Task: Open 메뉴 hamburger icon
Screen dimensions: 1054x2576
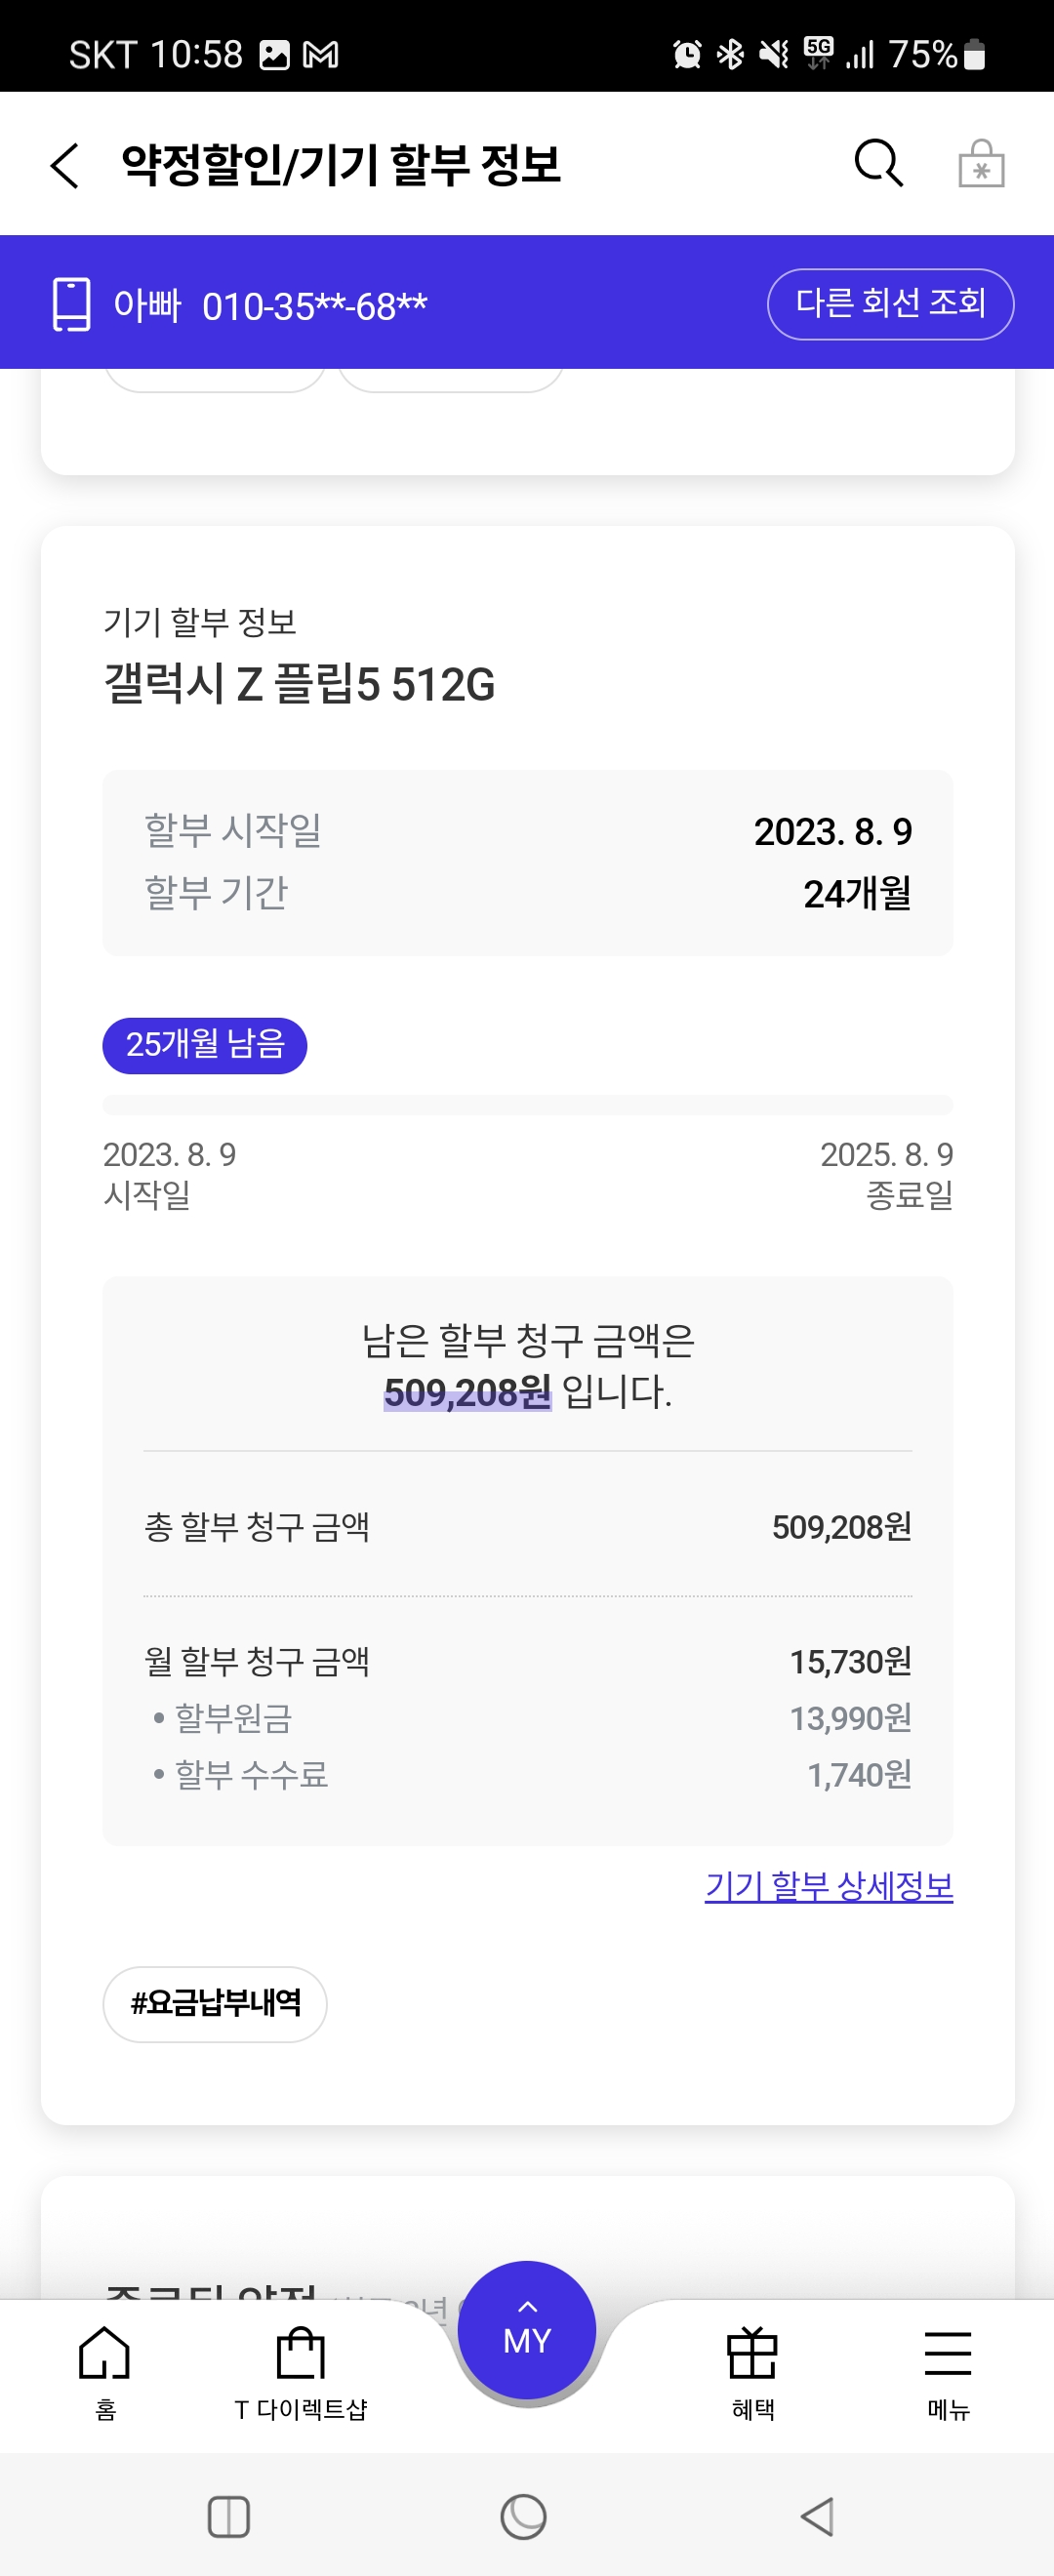Action: (x=947, y=2372)
